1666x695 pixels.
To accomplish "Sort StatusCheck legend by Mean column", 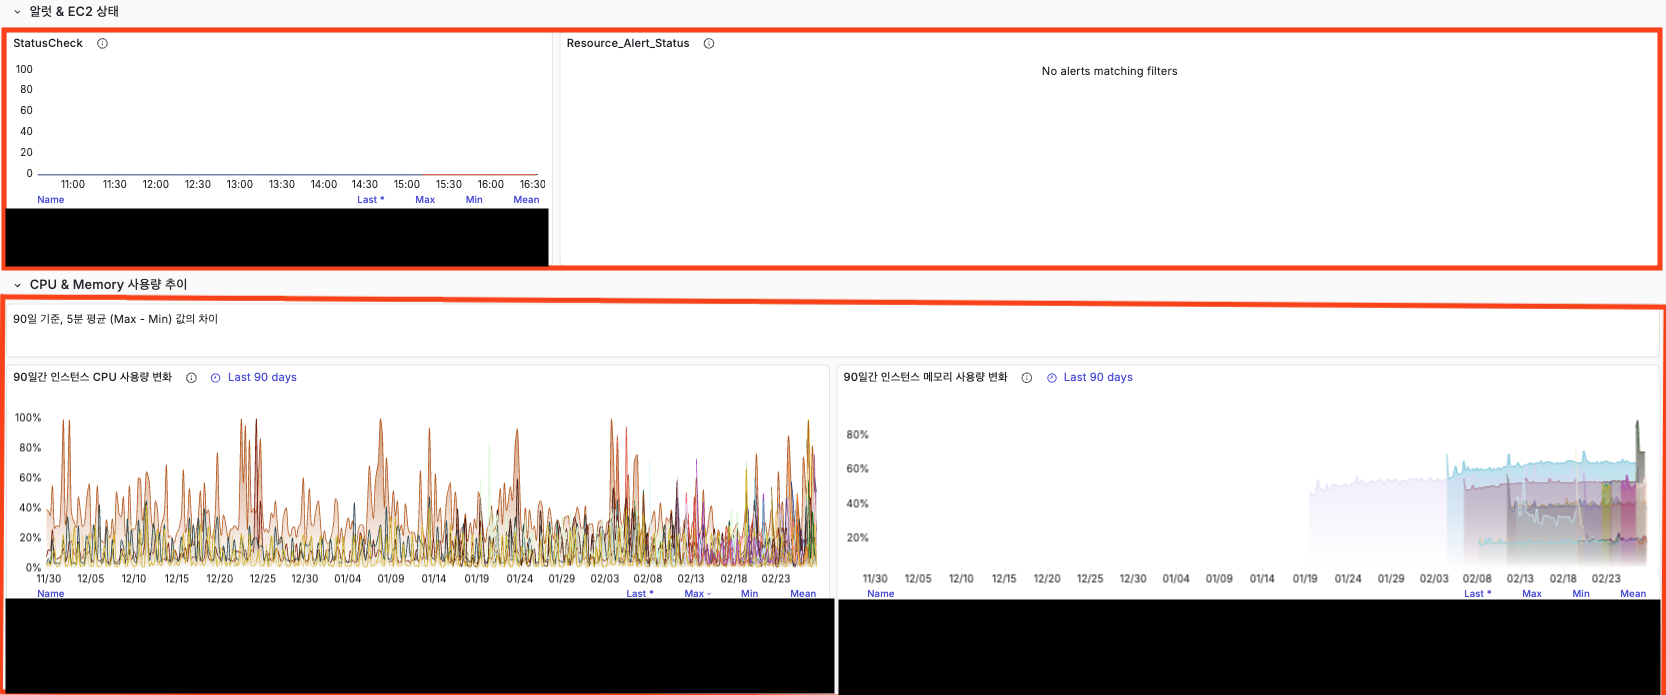I will point(526,200).
